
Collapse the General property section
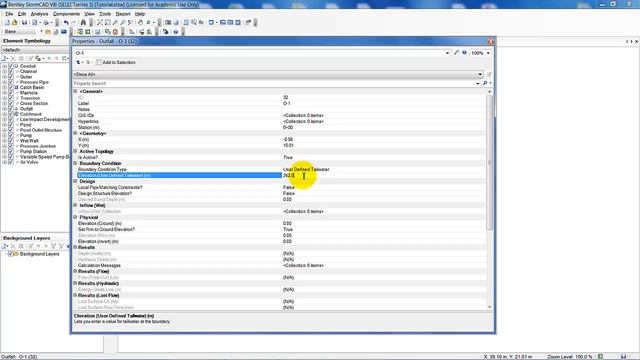tap(75, 91)
